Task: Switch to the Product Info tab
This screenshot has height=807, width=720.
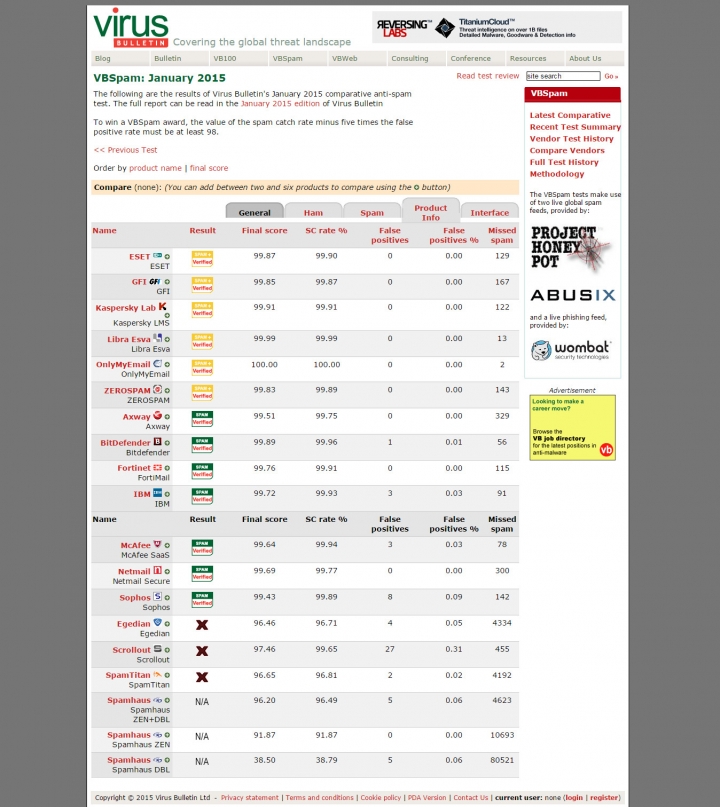Action: (431, 212)
